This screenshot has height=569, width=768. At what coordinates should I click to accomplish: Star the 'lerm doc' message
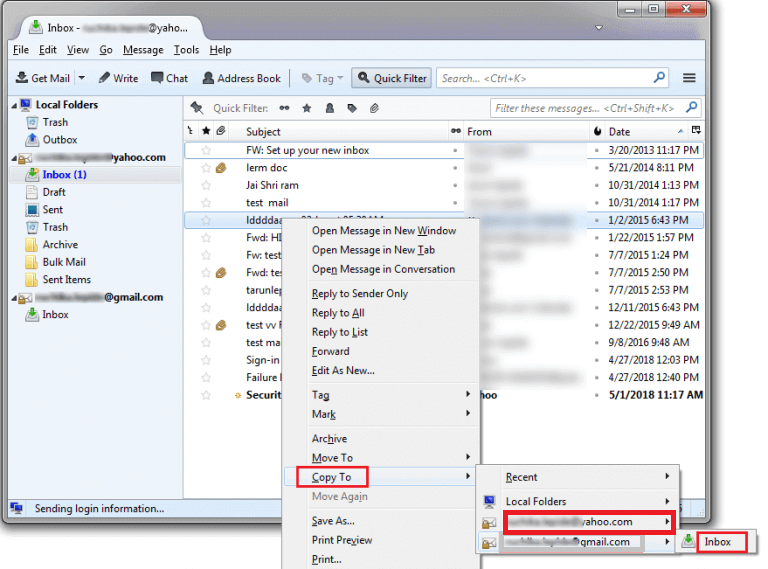click(x=206, y=168)
